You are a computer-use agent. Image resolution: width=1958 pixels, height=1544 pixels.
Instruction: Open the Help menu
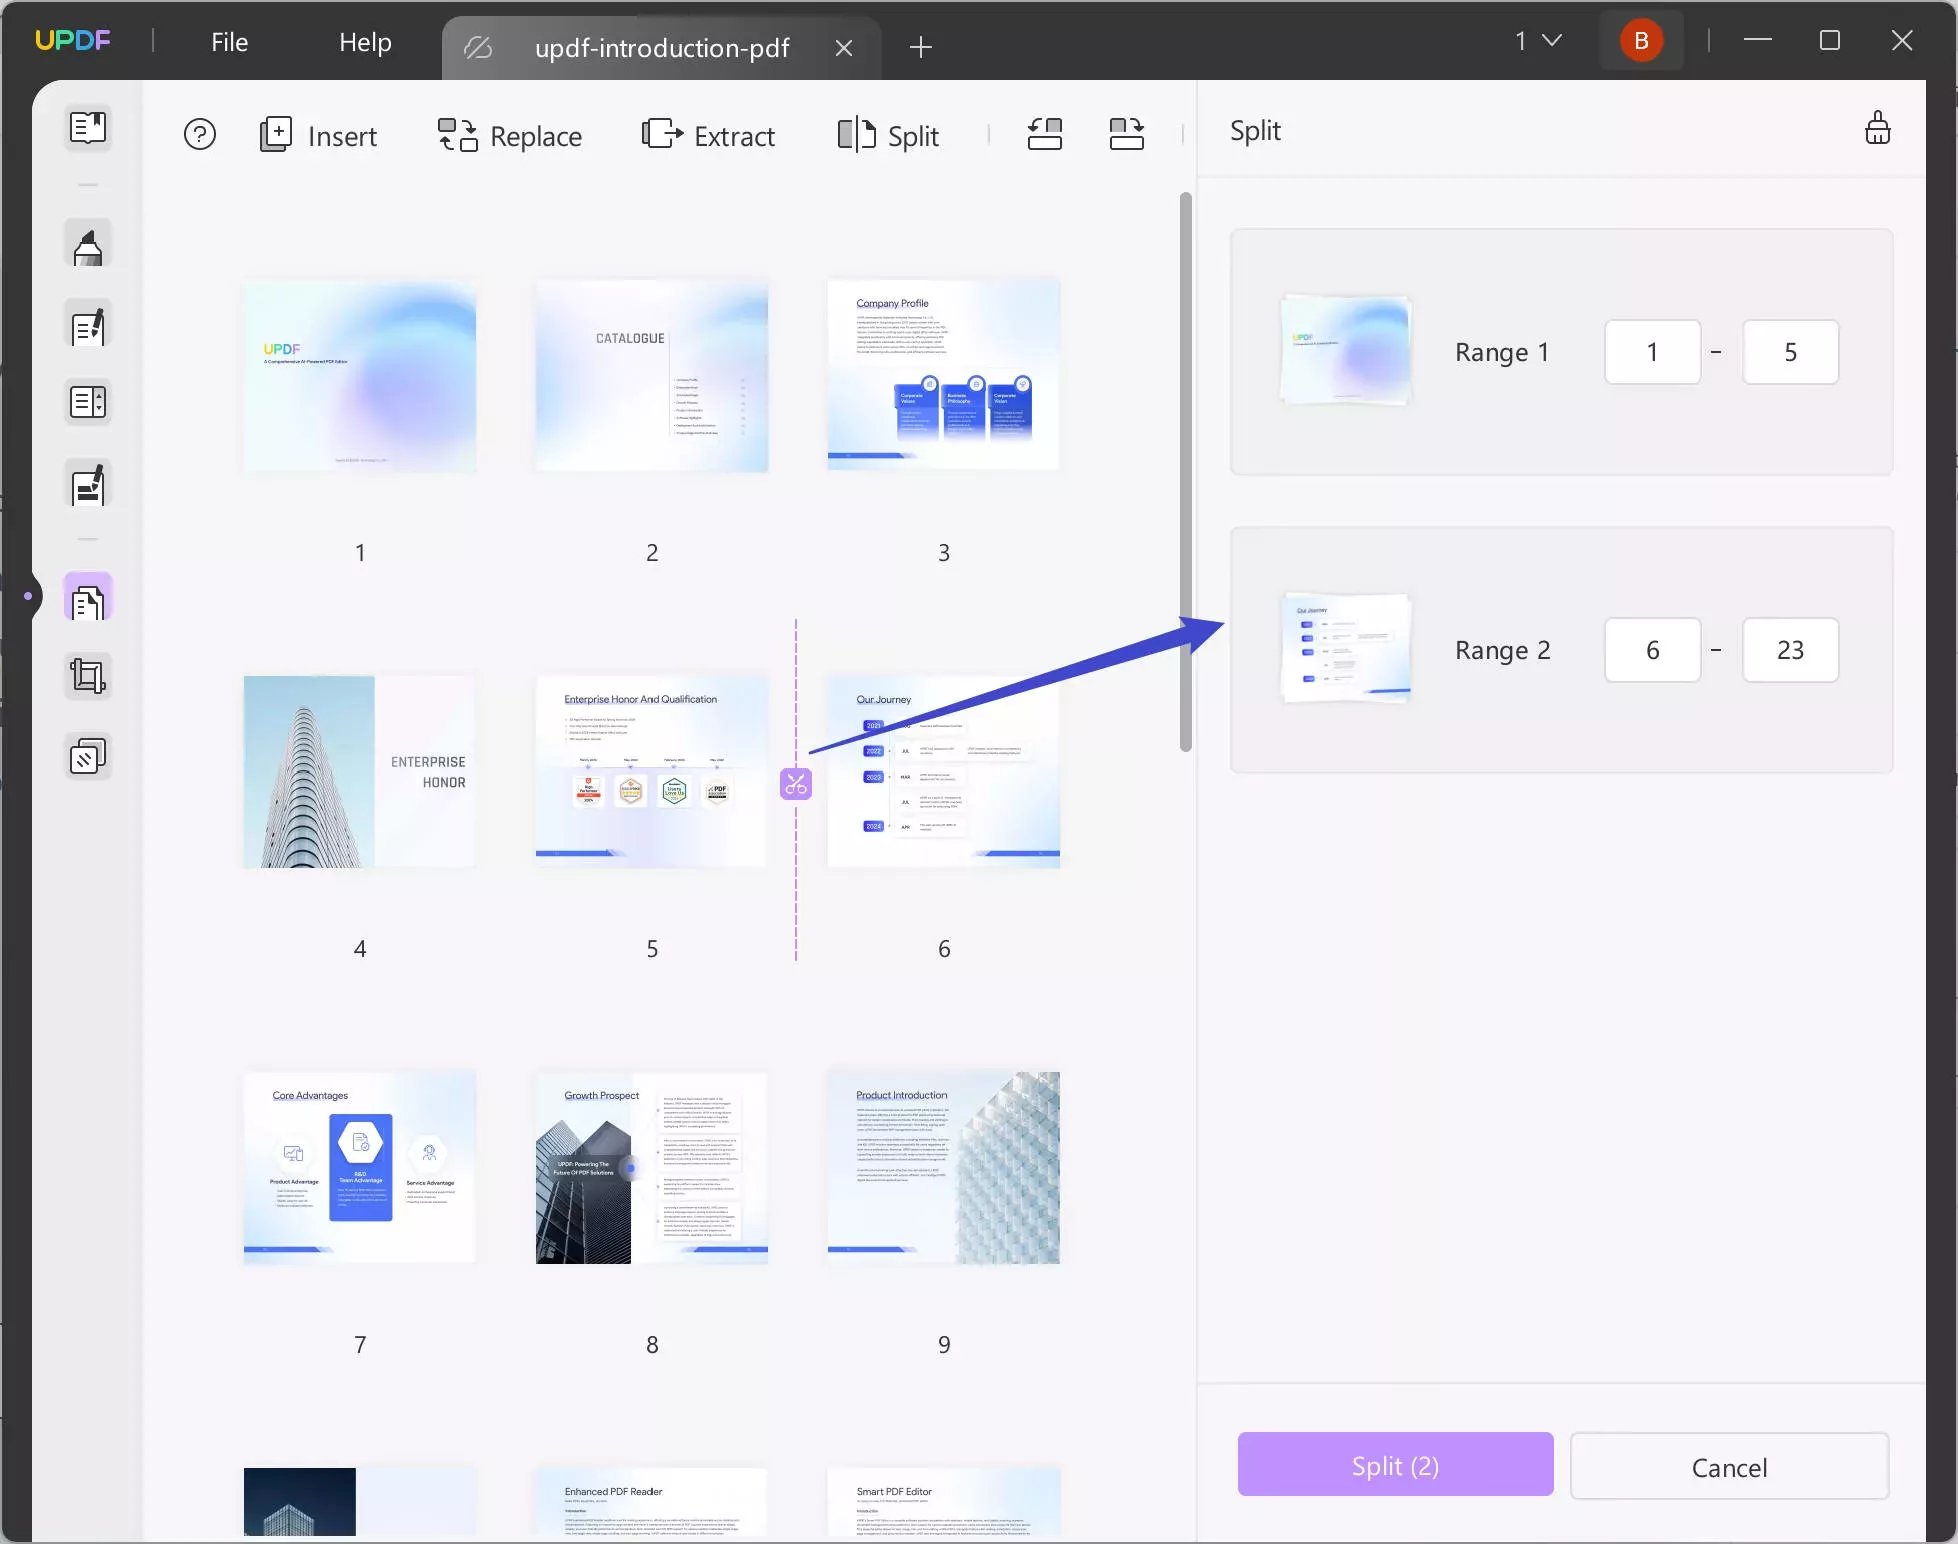click(365, 42)
